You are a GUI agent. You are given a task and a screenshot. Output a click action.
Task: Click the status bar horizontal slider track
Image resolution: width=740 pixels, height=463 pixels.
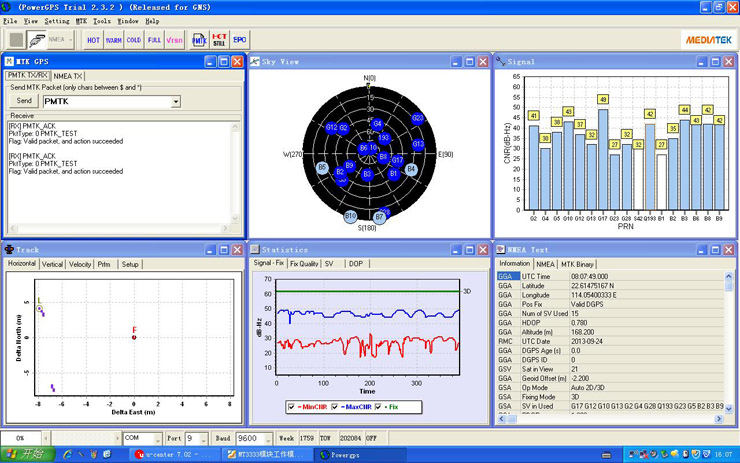coord(83,438)
